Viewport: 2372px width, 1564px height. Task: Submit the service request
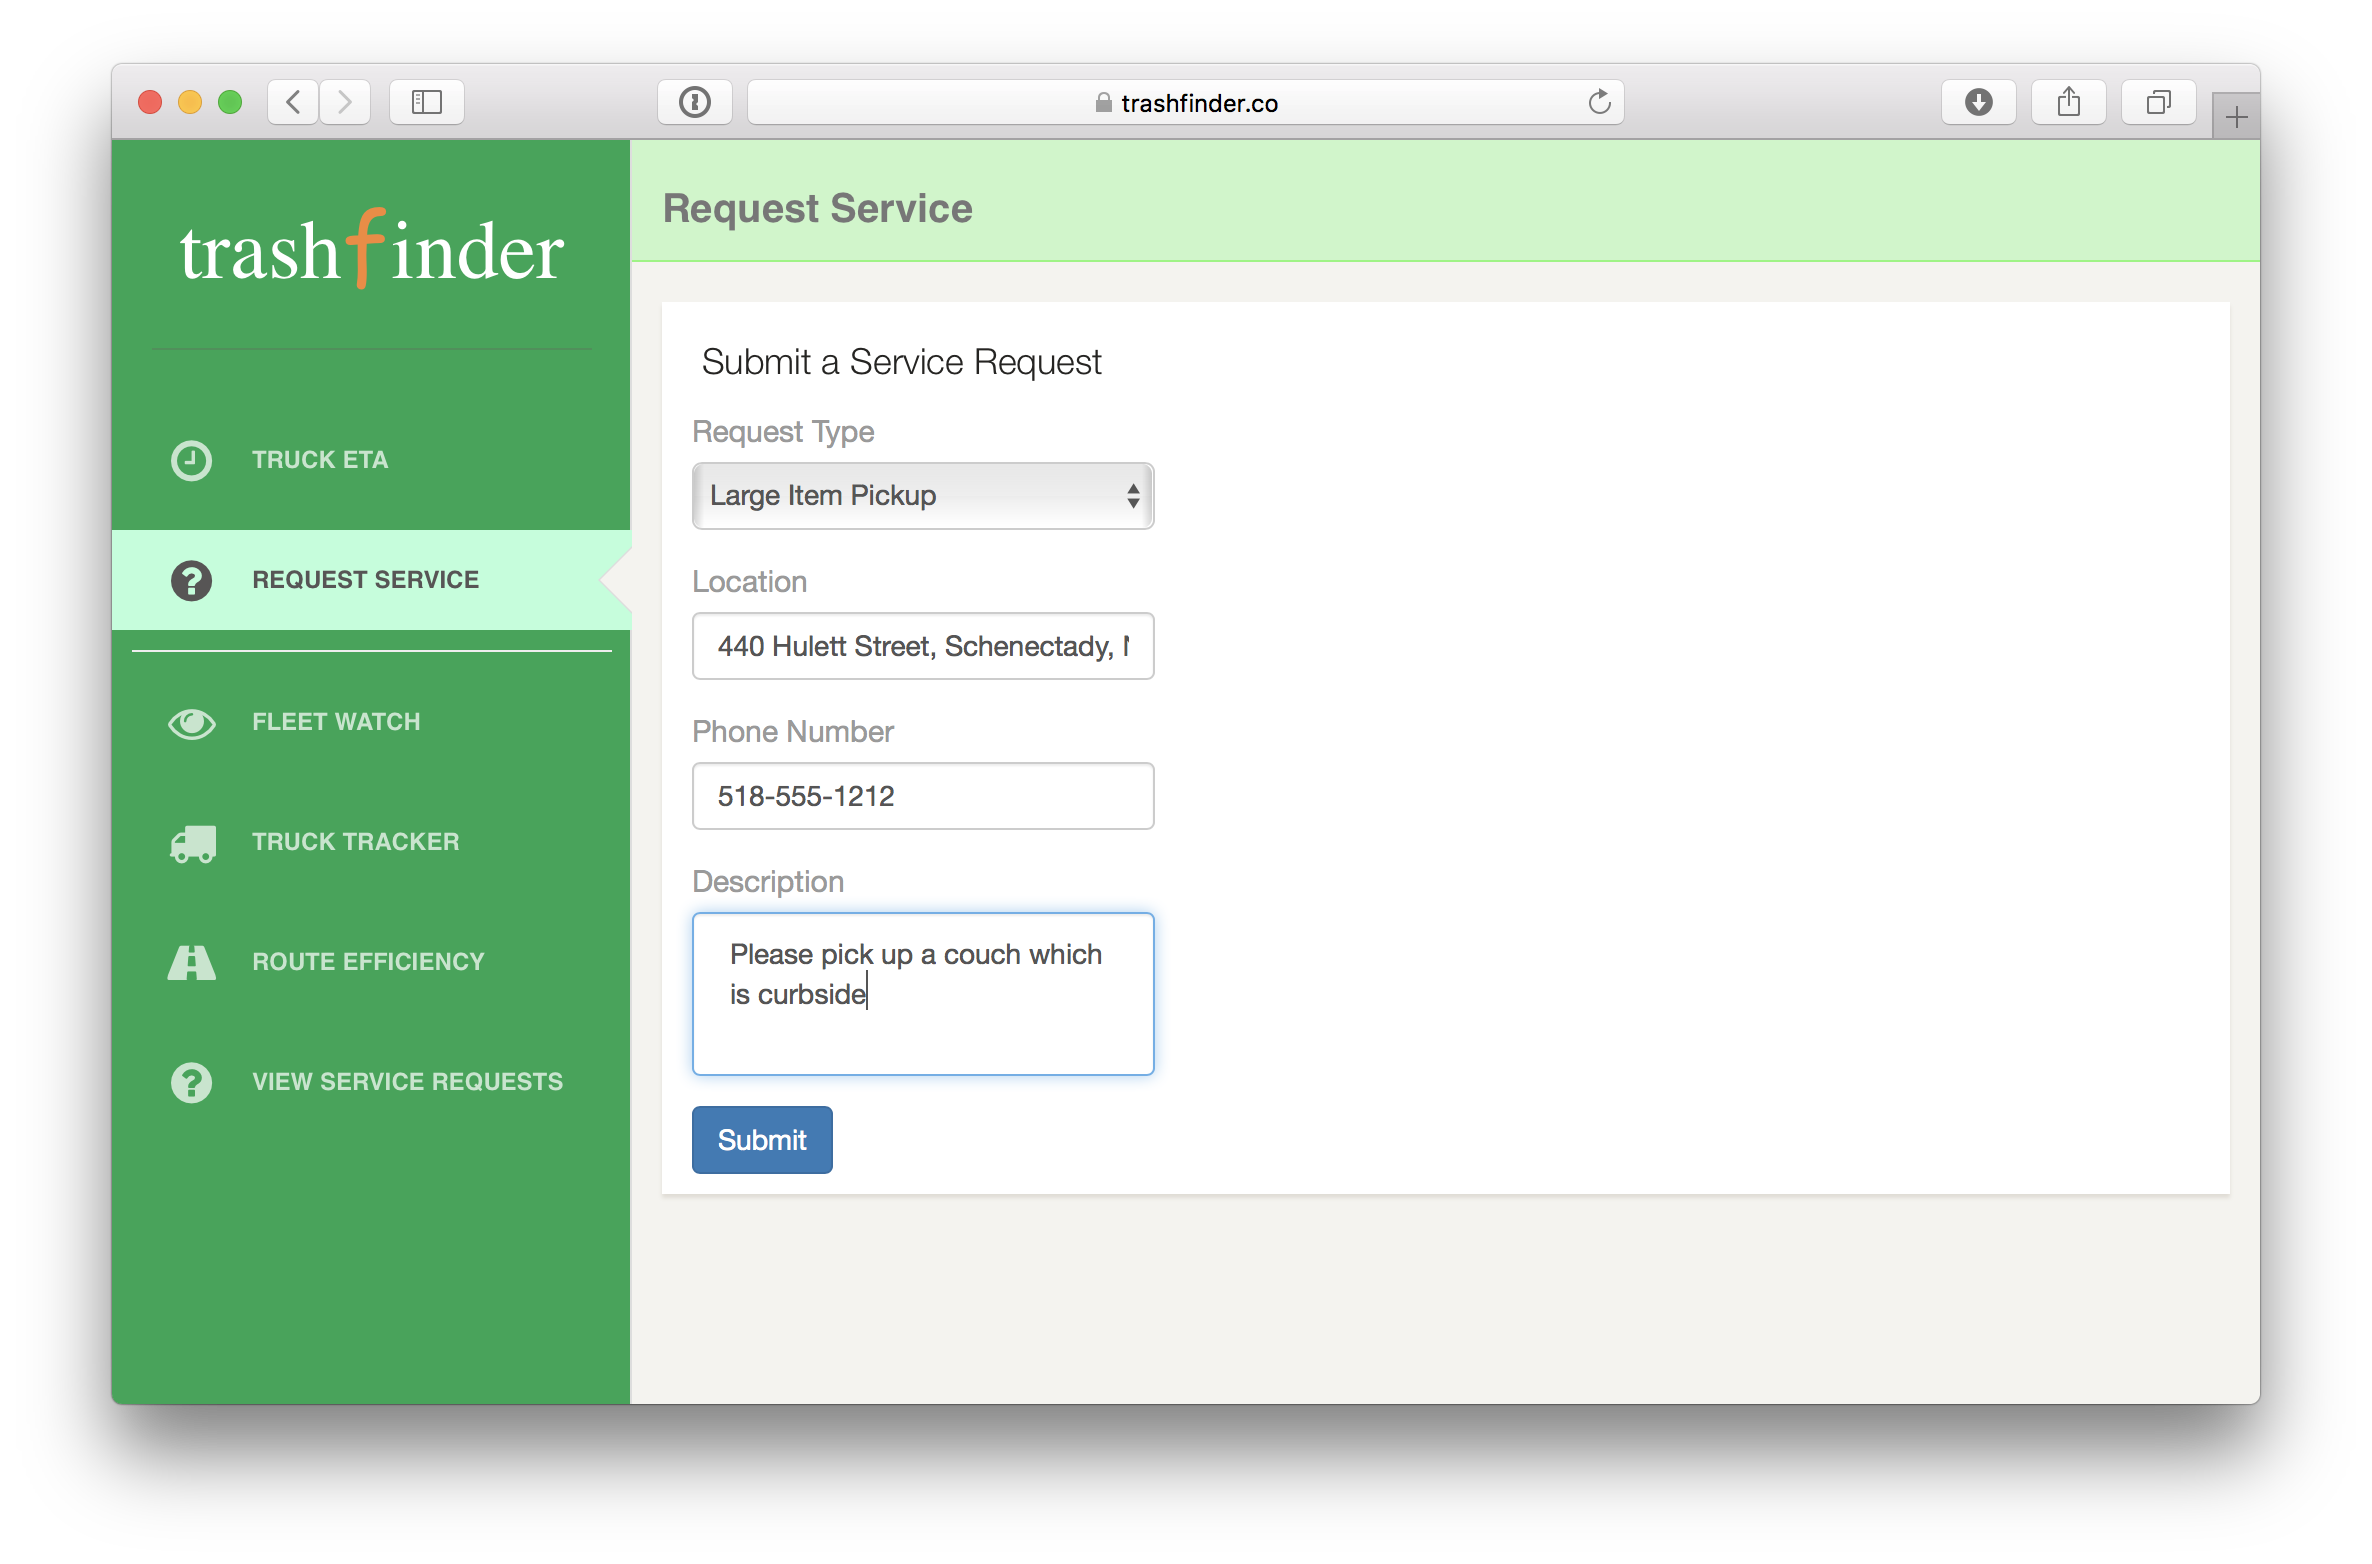point(762,1140)
